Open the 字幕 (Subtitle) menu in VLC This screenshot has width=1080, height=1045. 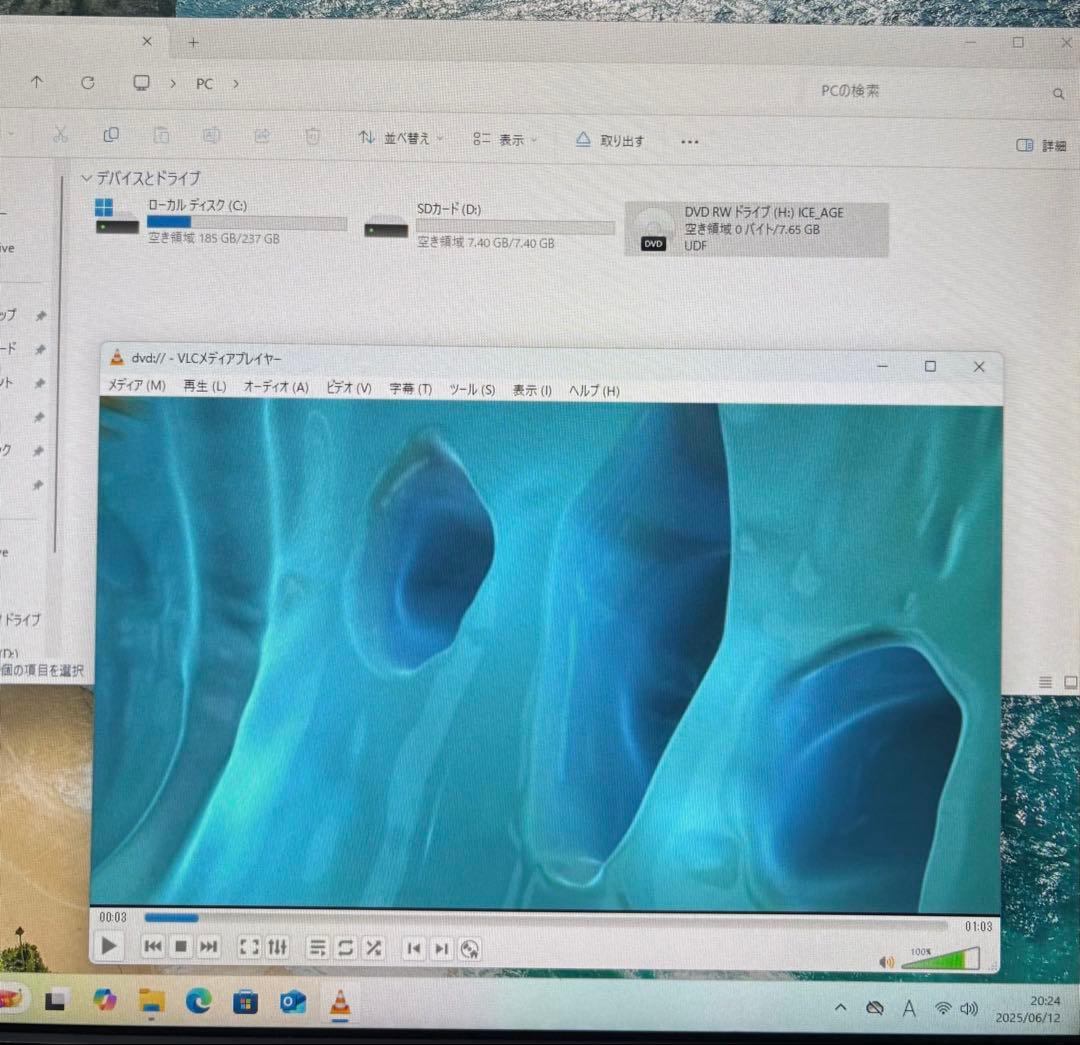[409, 389]
